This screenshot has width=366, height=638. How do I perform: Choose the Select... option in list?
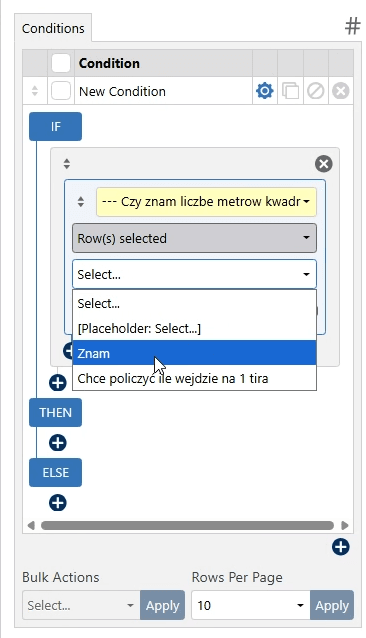pos(194,304)
